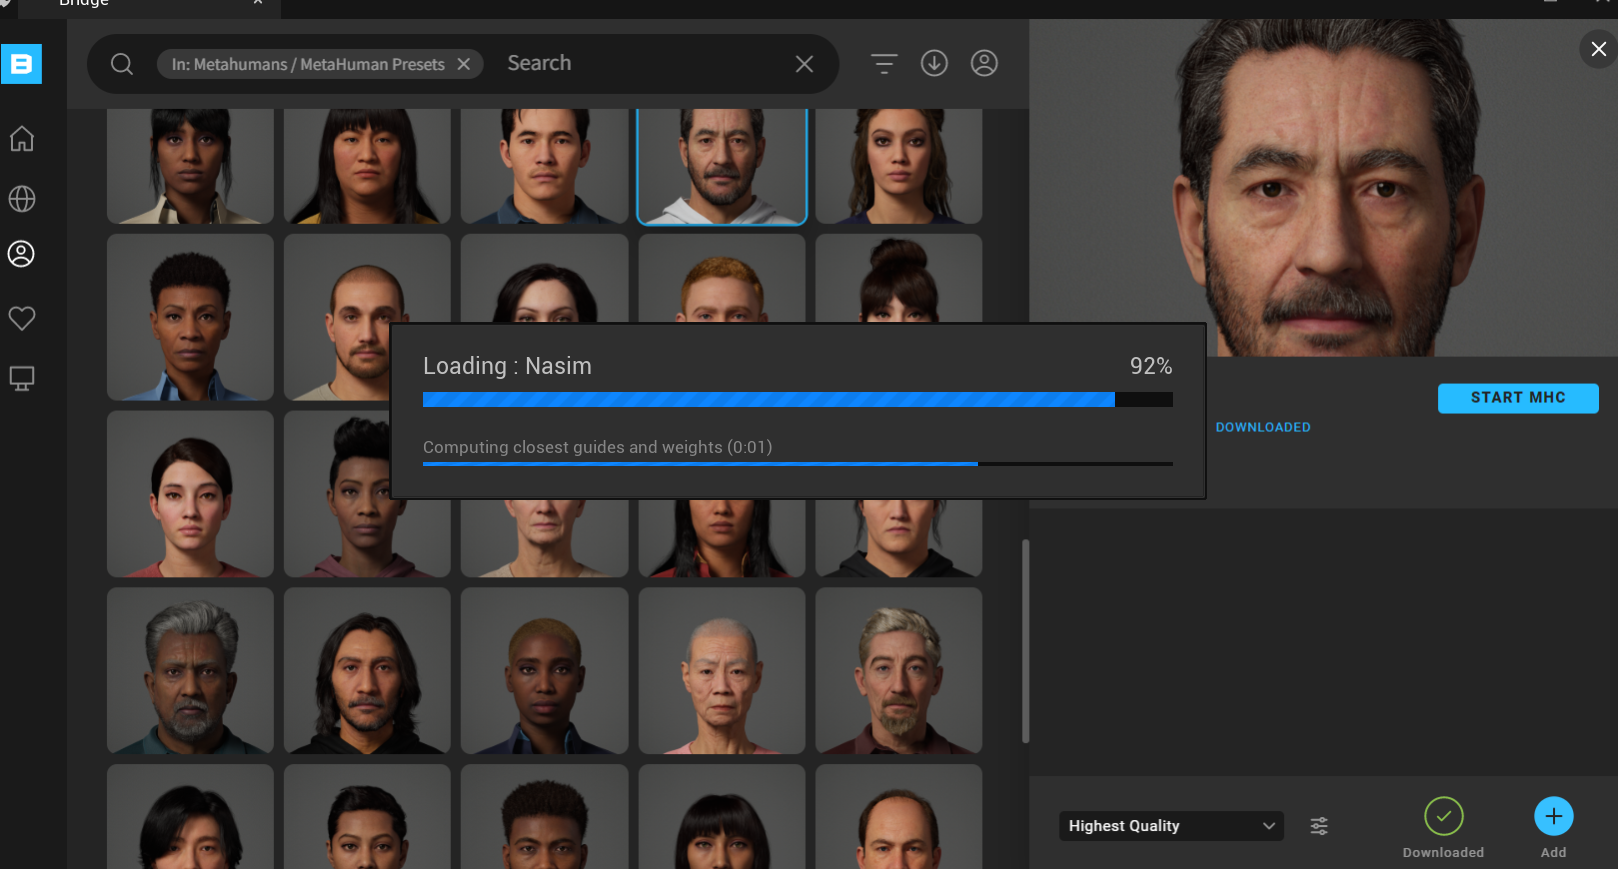This screenshot has width=1618, height=869.
Task: Open the globe browse icon in sidebar
Action: pos(22,199)
